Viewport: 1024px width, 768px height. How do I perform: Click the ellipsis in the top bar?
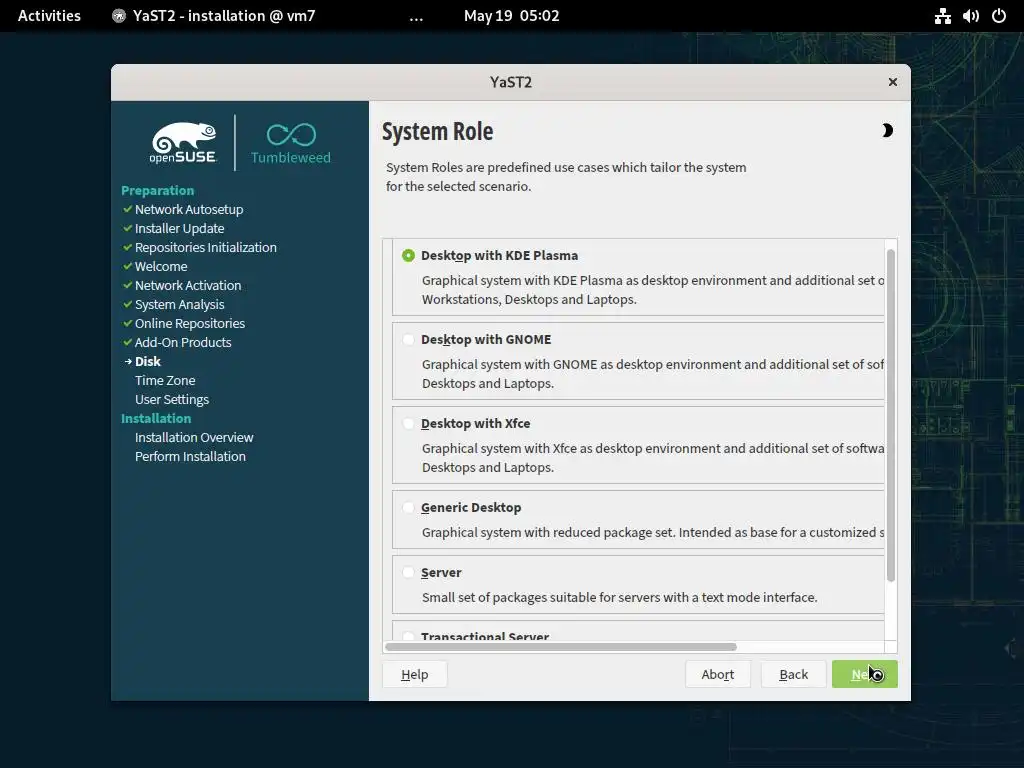[x=416, y=16]
